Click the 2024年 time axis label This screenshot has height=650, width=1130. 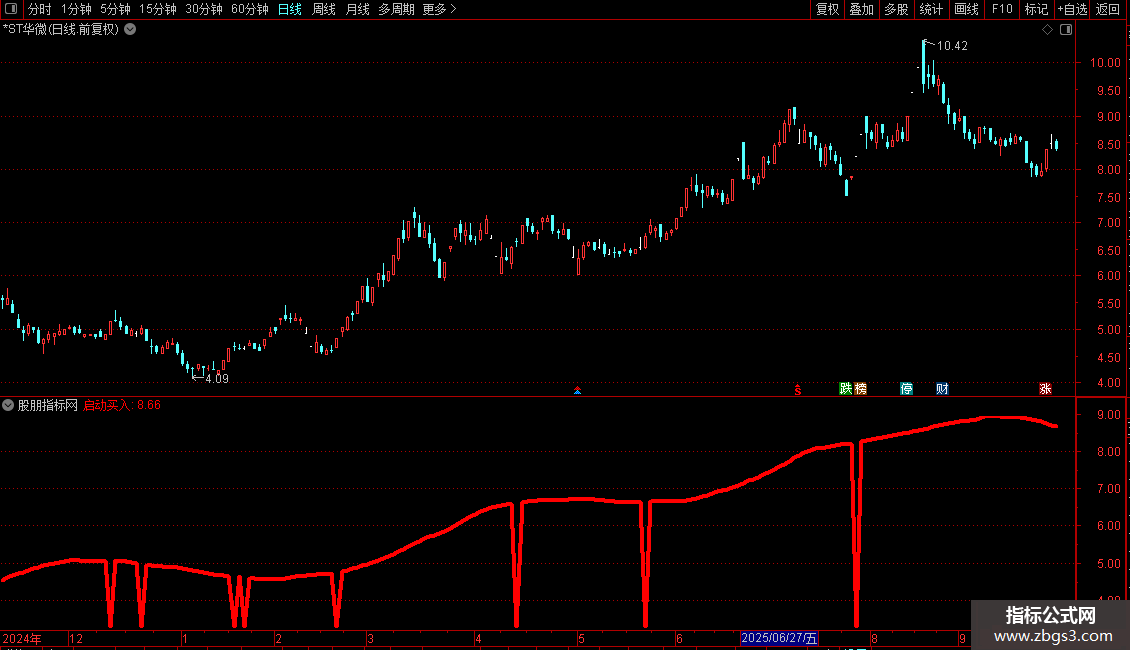(x=22, y=638)
